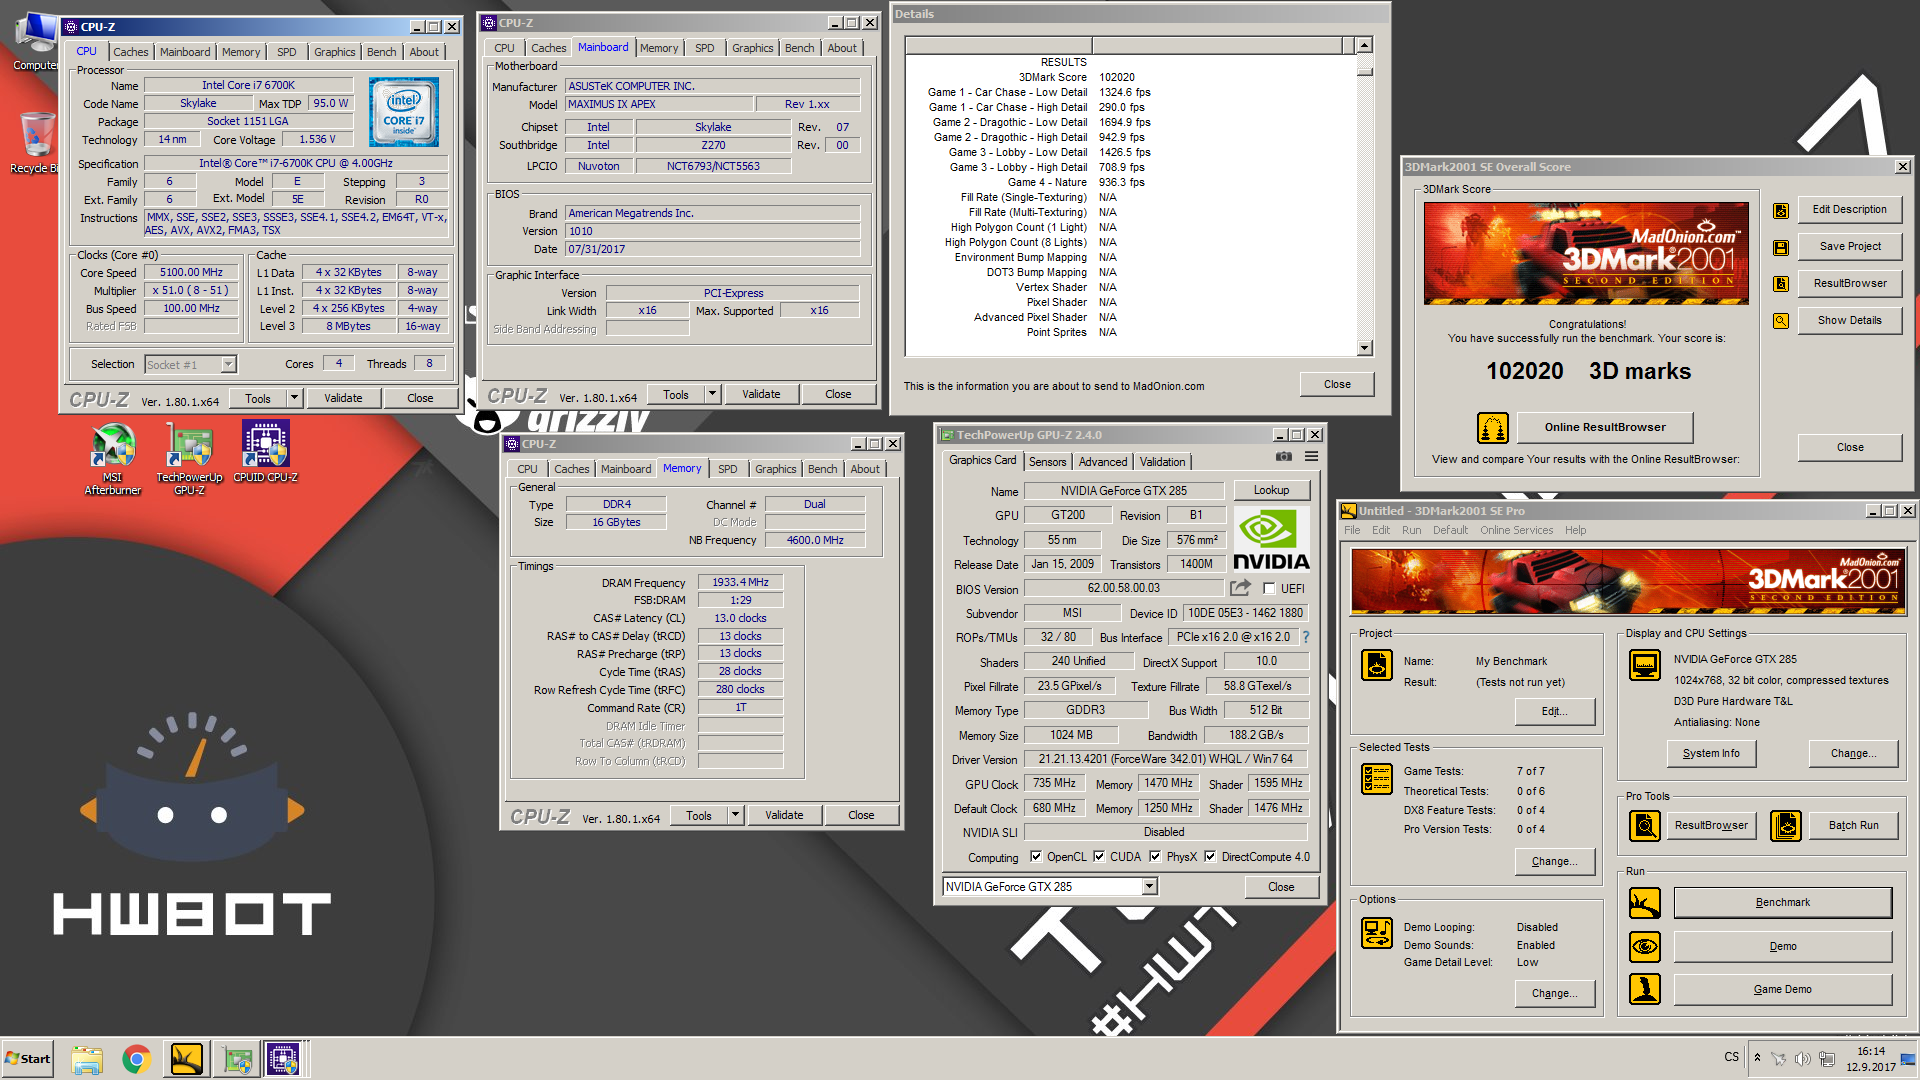
Task: Open the Sensors tab in GPU-Z
Action: coord(1047,462)
